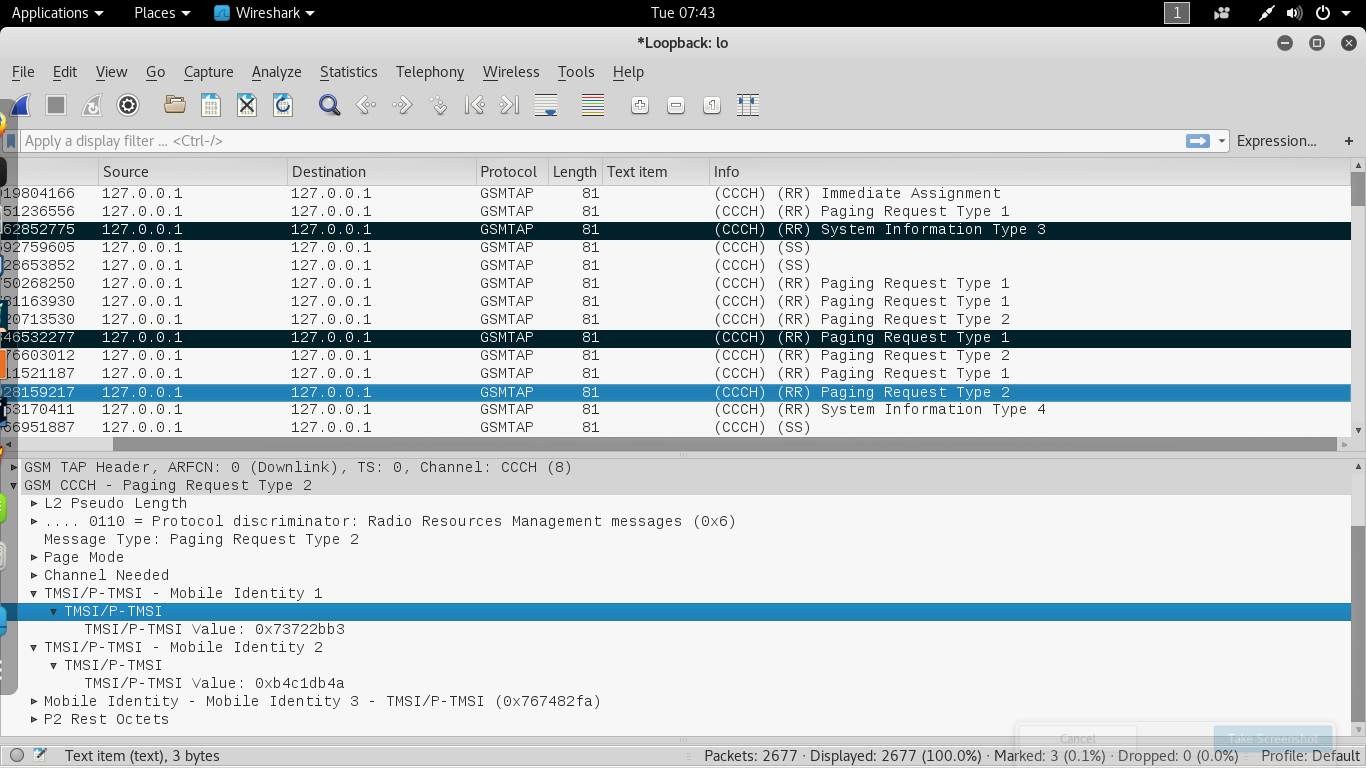Click the Resize columns toolbar icon
The width and height of the screenshot is (1366, 768).
(748, 105)
